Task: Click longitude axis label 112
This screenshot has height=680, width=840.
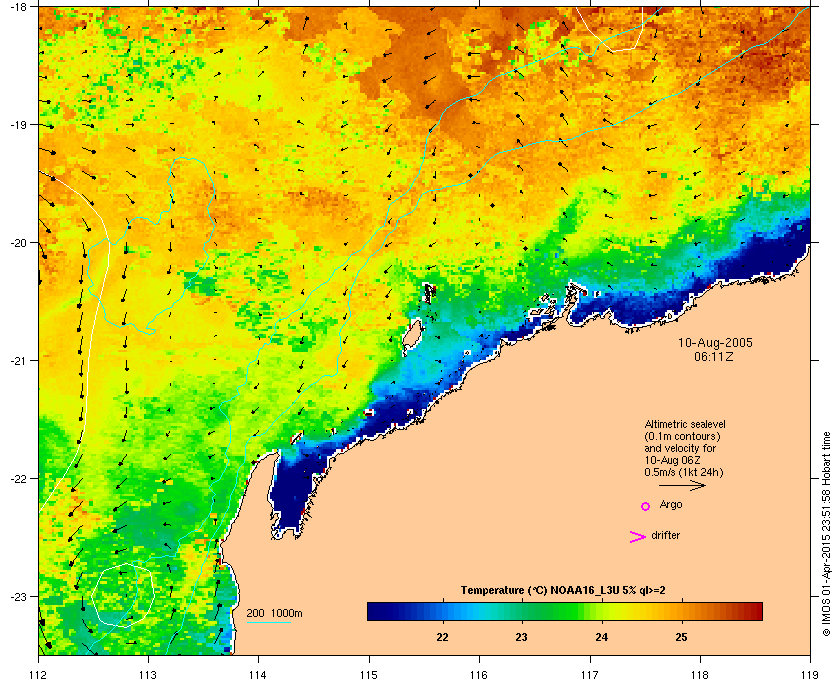Action: click(39, 674)
